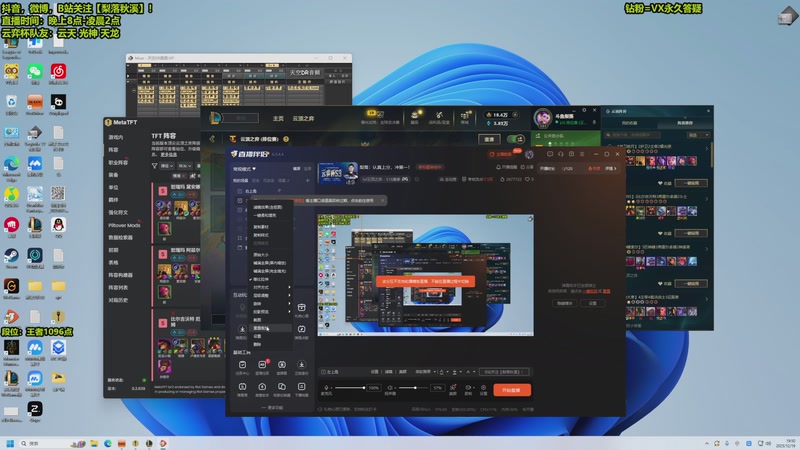Open the Windows Start button
This screenshot has height=450, width=800.
[10, 443]
